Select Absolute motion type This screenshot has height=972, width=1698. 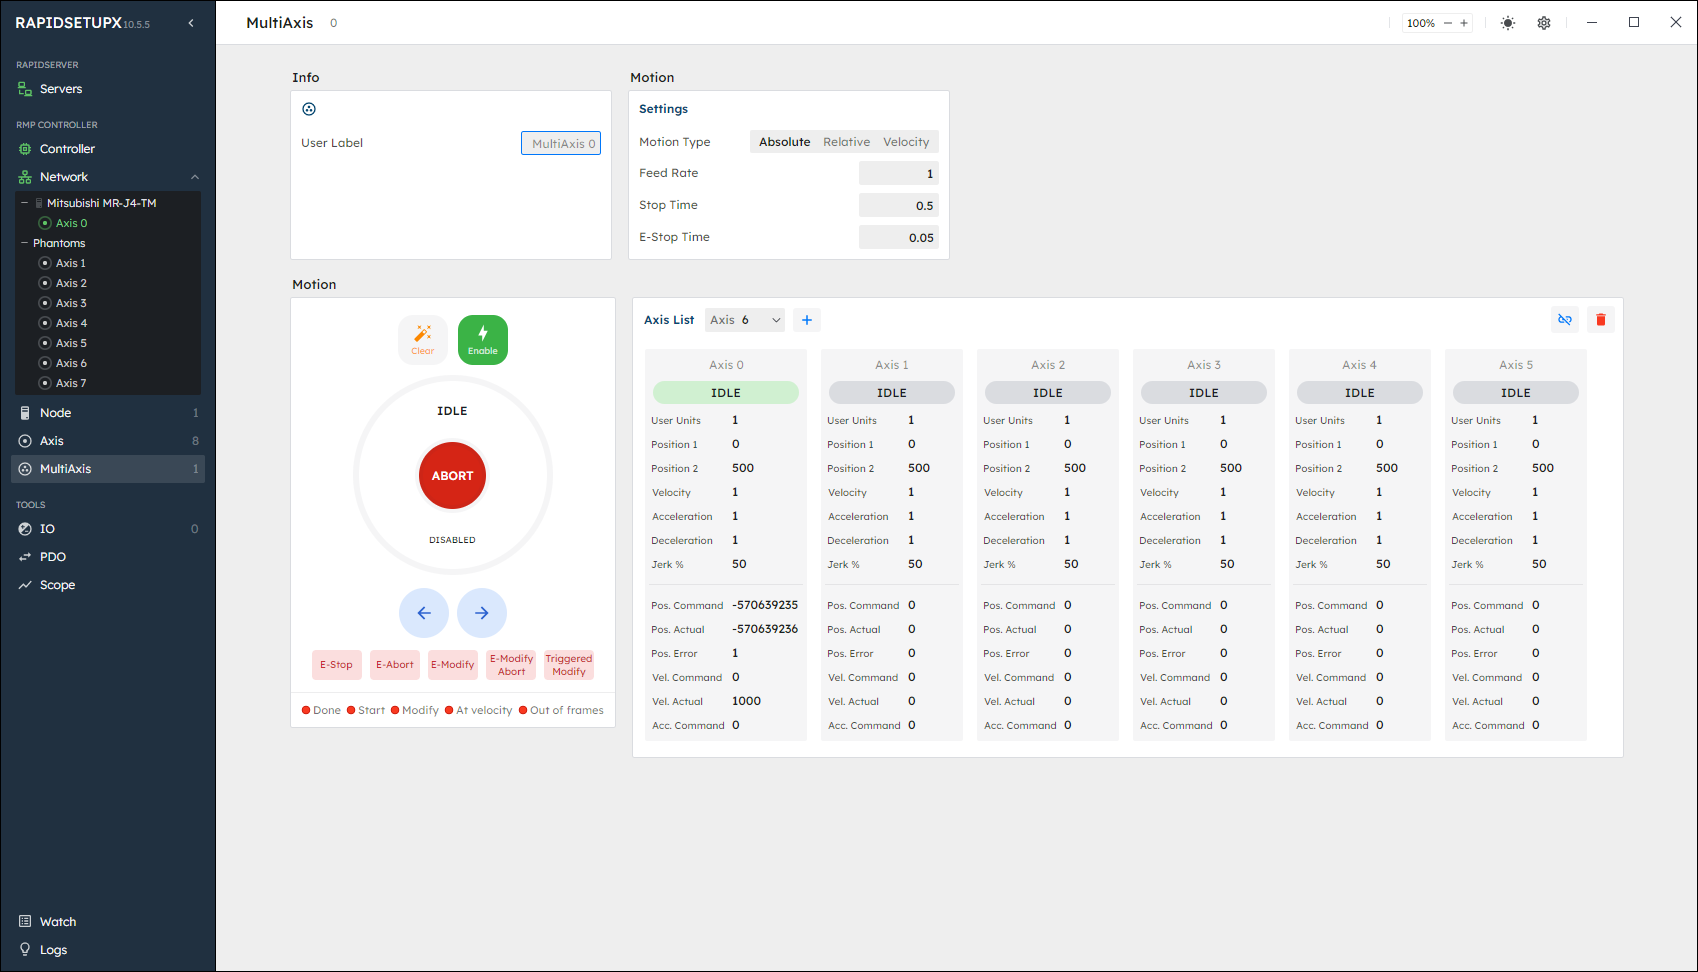pyautogui.click(x=784, y=142)
